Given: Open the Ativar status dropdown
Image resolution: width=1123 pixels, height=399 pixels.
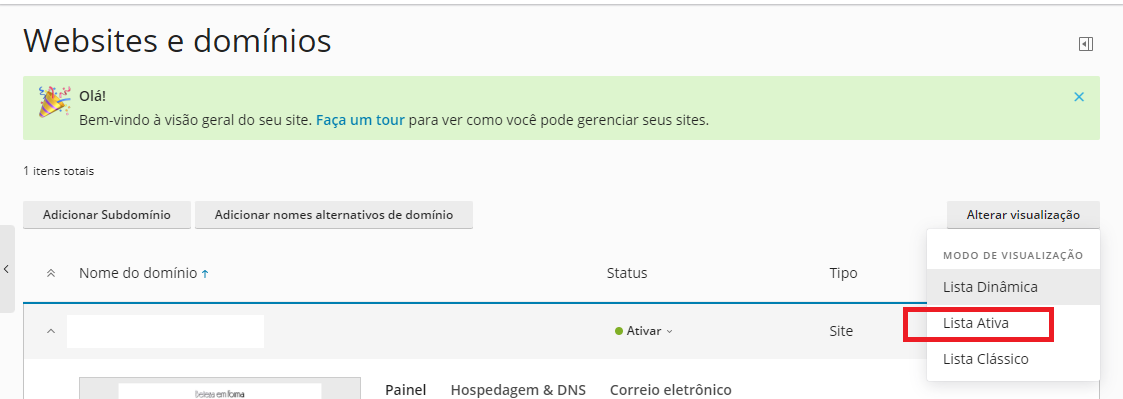Looking at the screenshot, I should coord(644,331).
